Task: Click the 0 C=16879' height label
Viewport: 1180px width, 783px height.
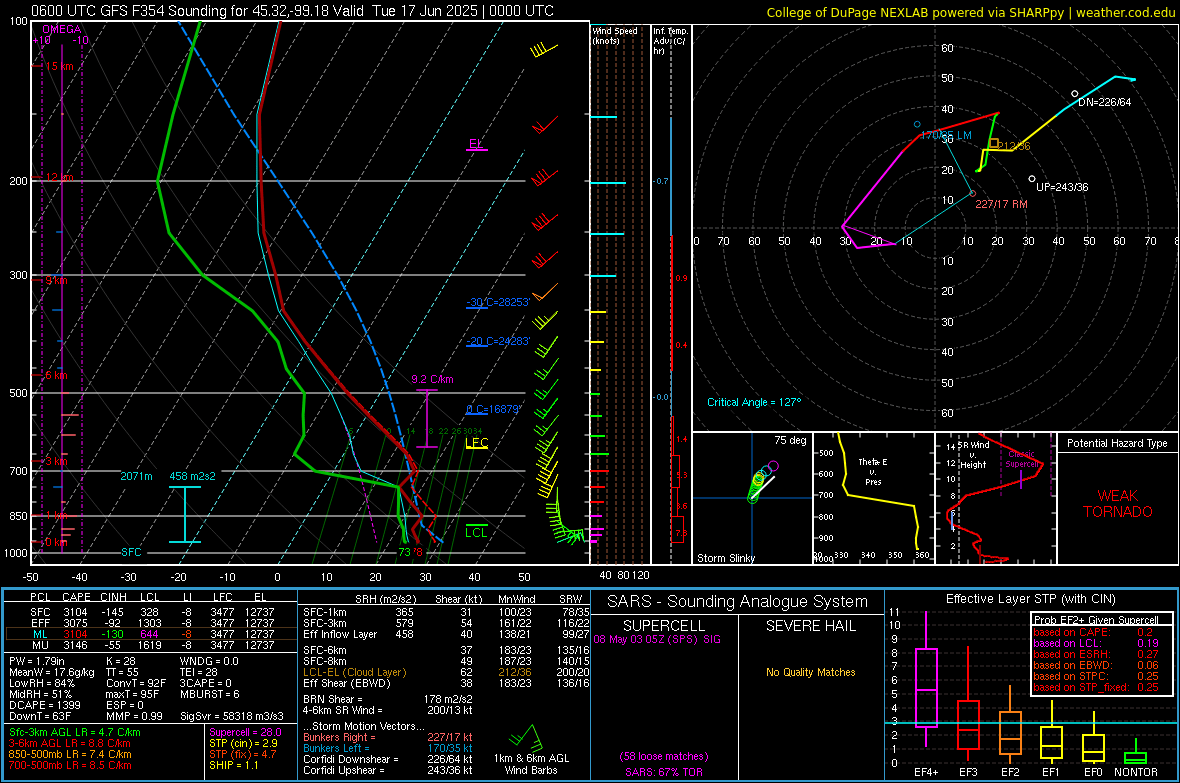Action: click(x=494, y=410)
